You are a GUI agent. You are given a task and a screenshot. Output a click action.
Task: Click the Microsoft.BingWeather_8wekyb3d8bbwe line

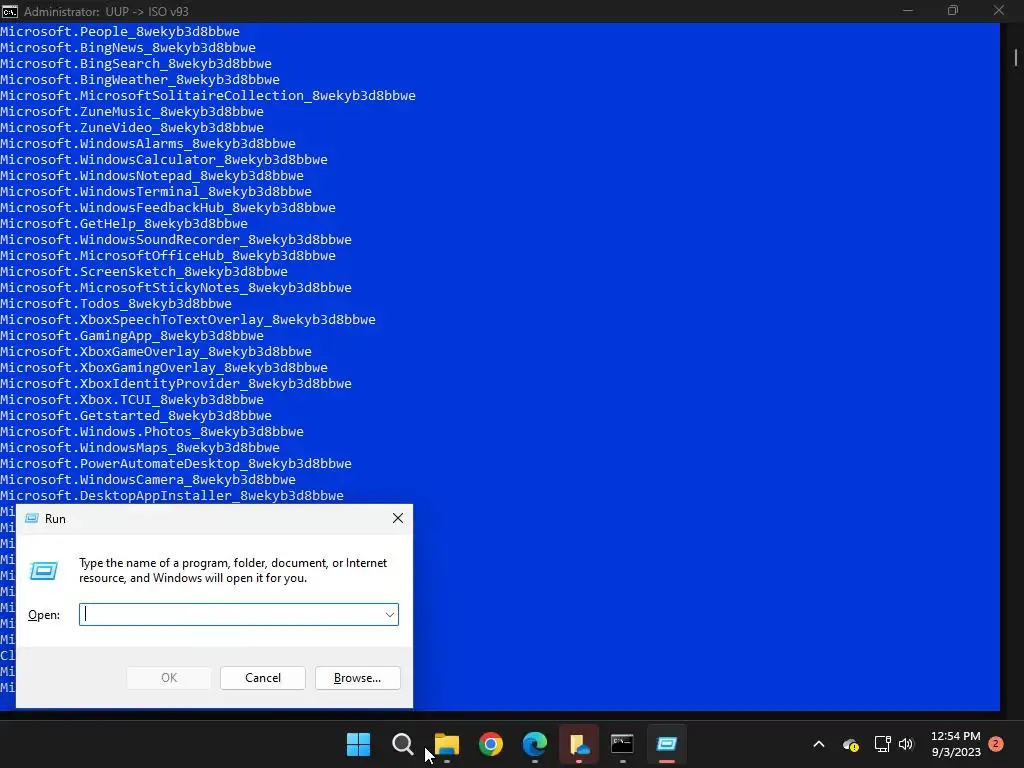[x=140, y=80]
